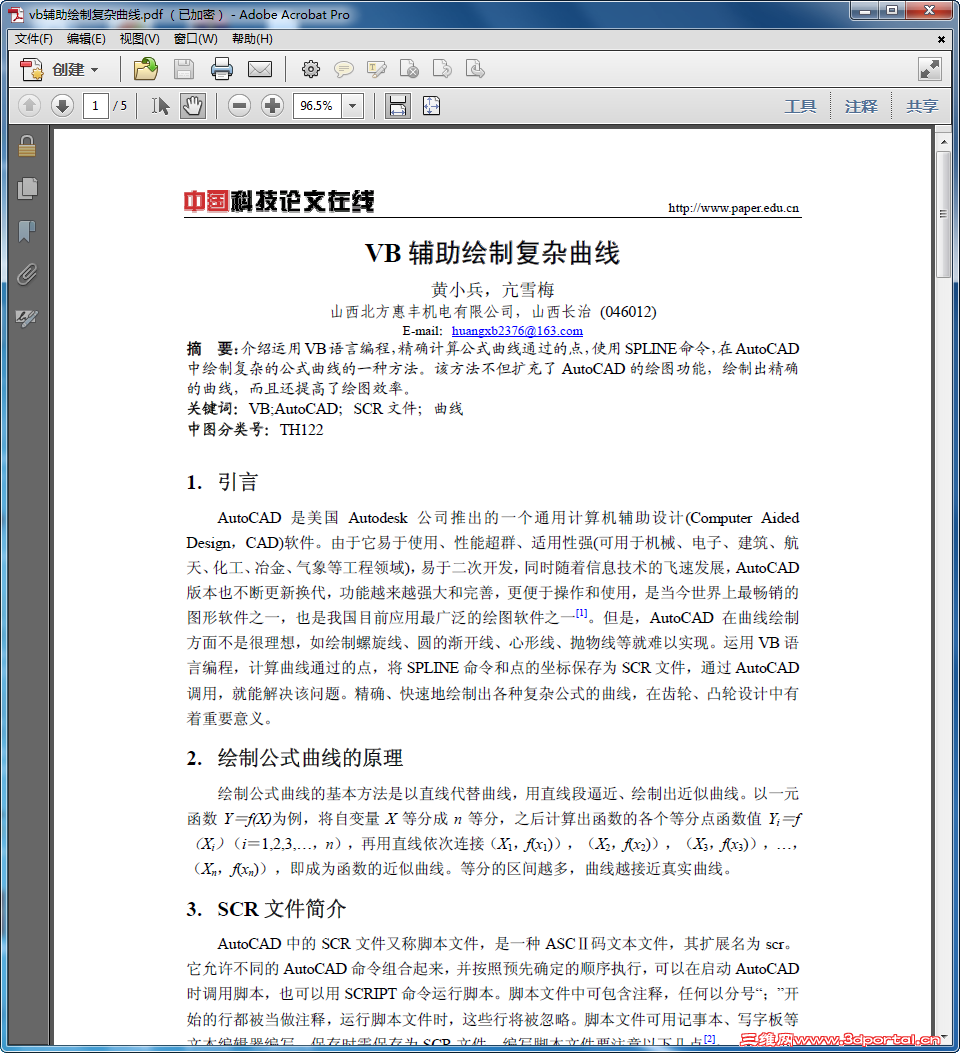
Task: Click the insert page from file icon
Action: [x=475, y=69]
